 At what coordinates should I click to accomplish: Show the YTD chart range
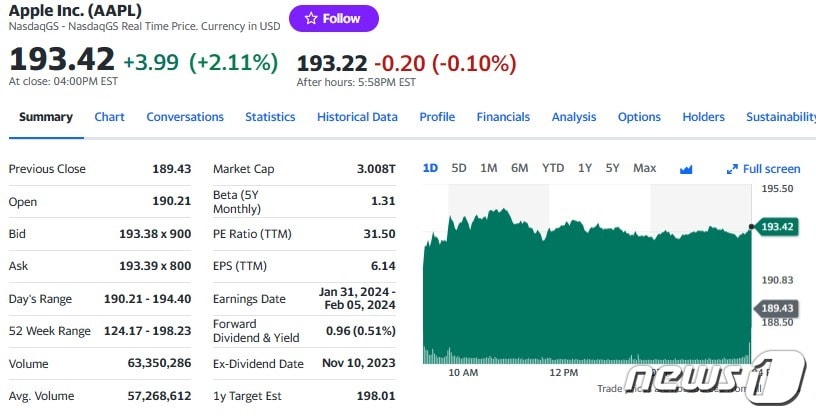tap(553, 168)
